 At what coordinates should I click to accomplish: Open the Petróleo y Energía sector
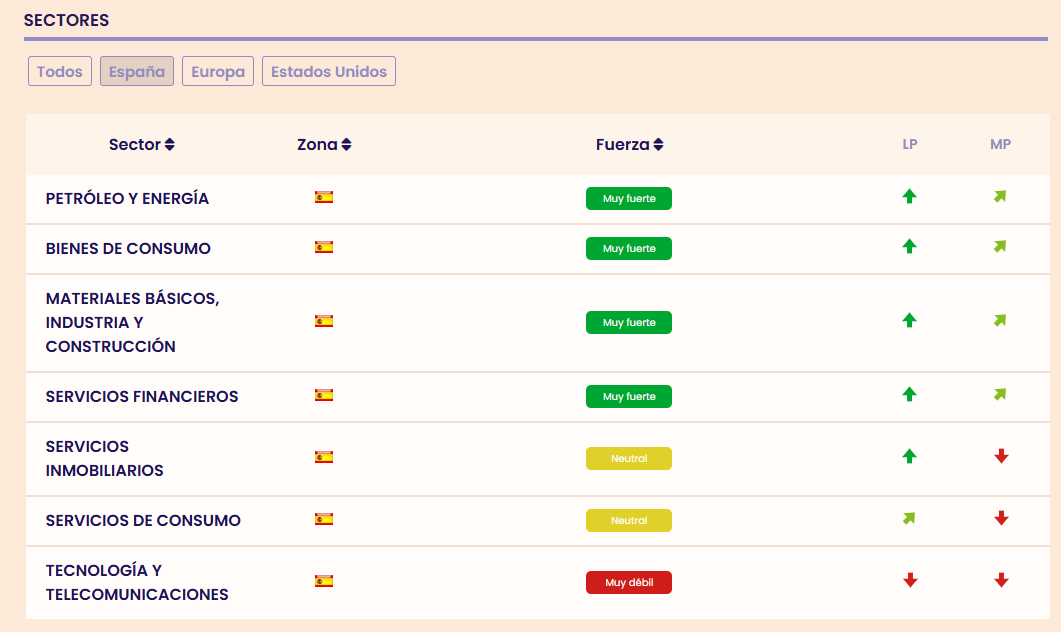coord(128,198)
